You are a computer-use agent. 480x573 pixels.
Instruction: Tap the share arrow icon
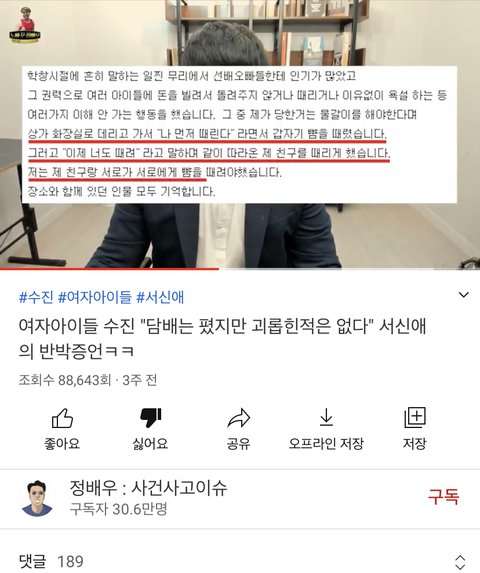tap(239, 418)
